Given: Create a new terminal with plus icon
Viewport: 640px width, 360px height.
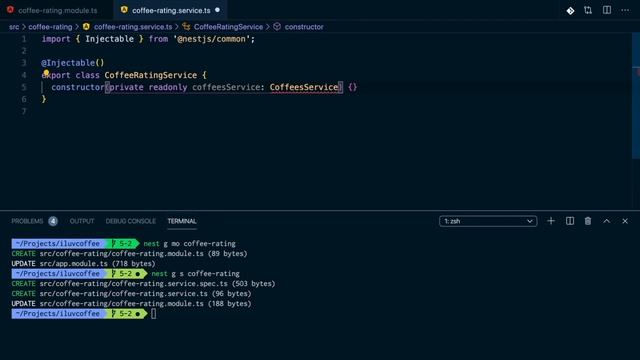Looking at the screenshot, I should 551,221.
